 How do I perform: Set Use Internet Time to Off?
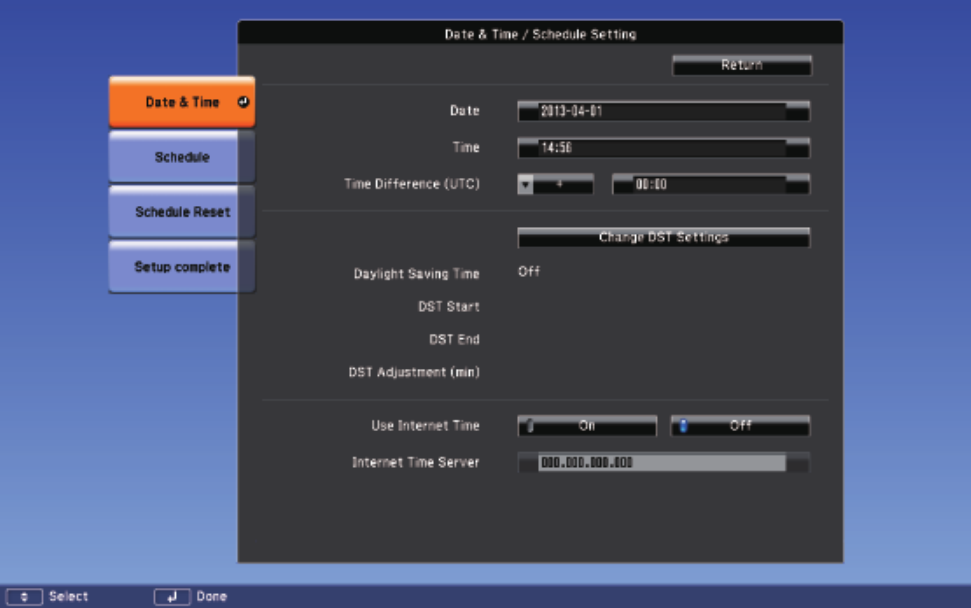(x=740, y=426)
